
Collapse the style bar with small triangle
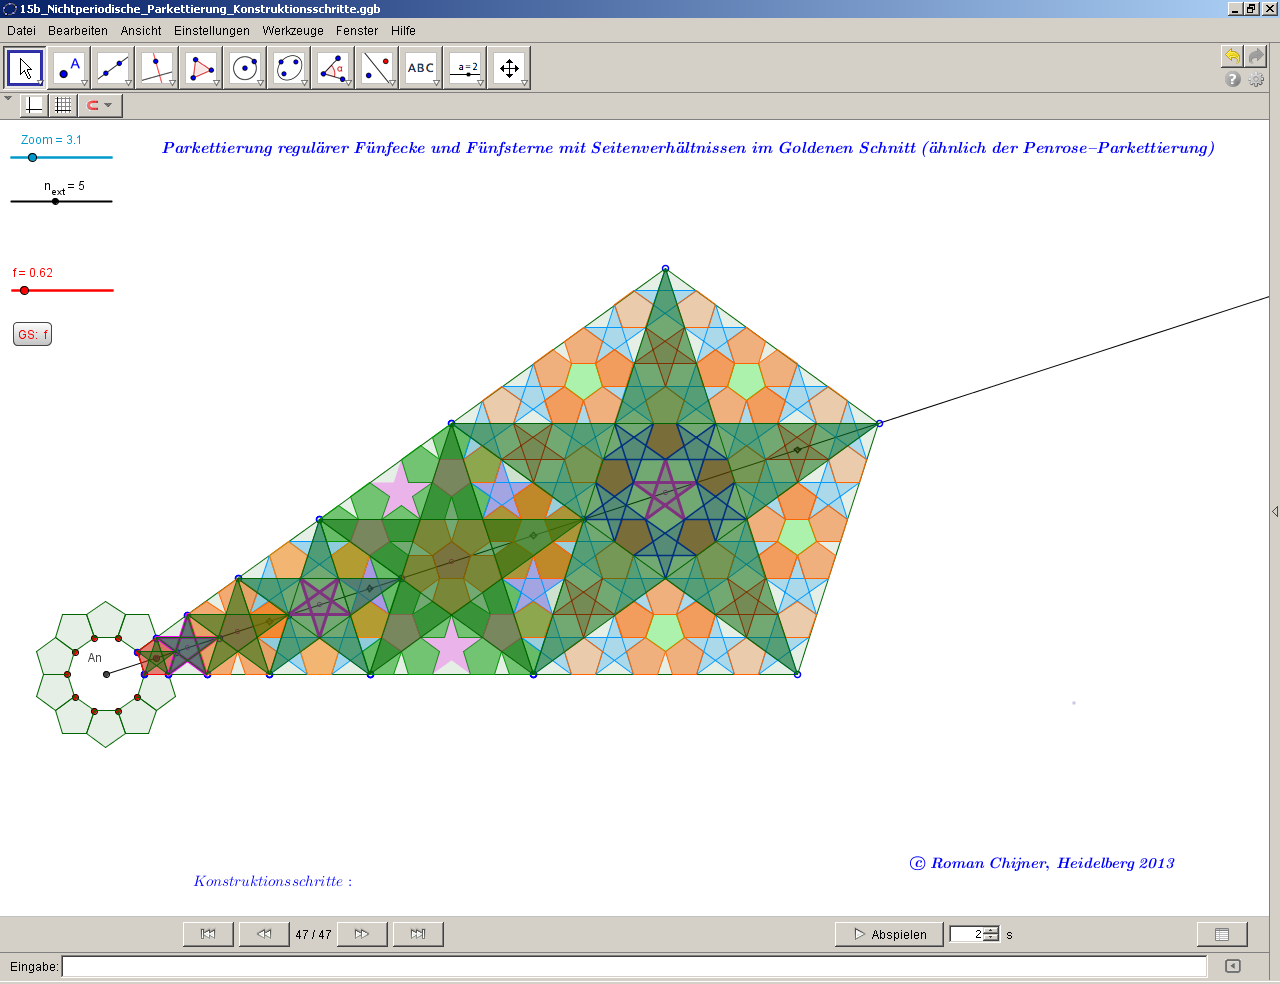(x=9, y=99)
